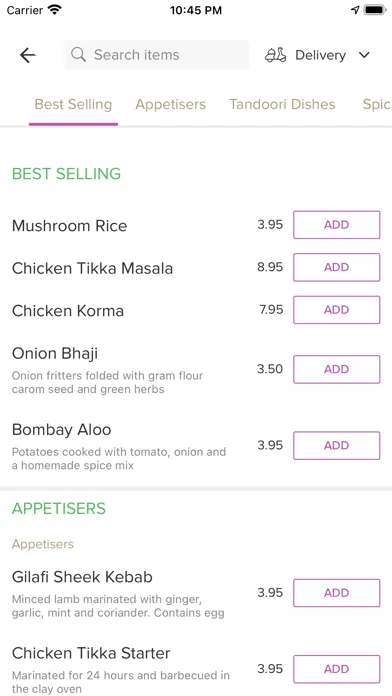Select the Tandoori Dishes tab
Viewport: 392px width, 696px height.
(x=282, y=104)
